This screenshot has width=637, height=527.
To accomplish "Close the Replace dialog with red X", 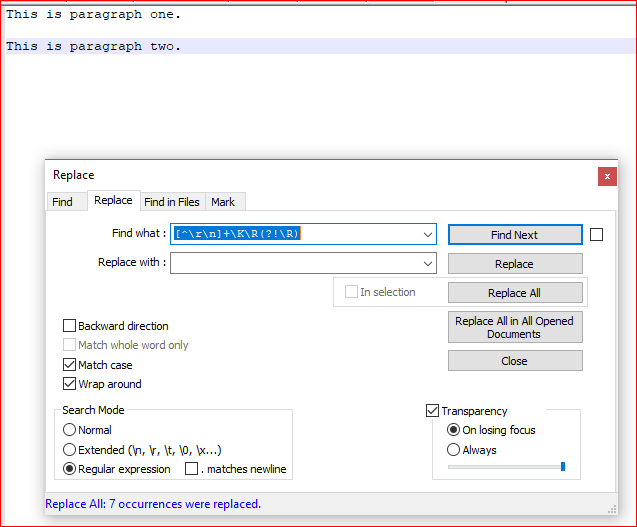I will coord(607,176).
